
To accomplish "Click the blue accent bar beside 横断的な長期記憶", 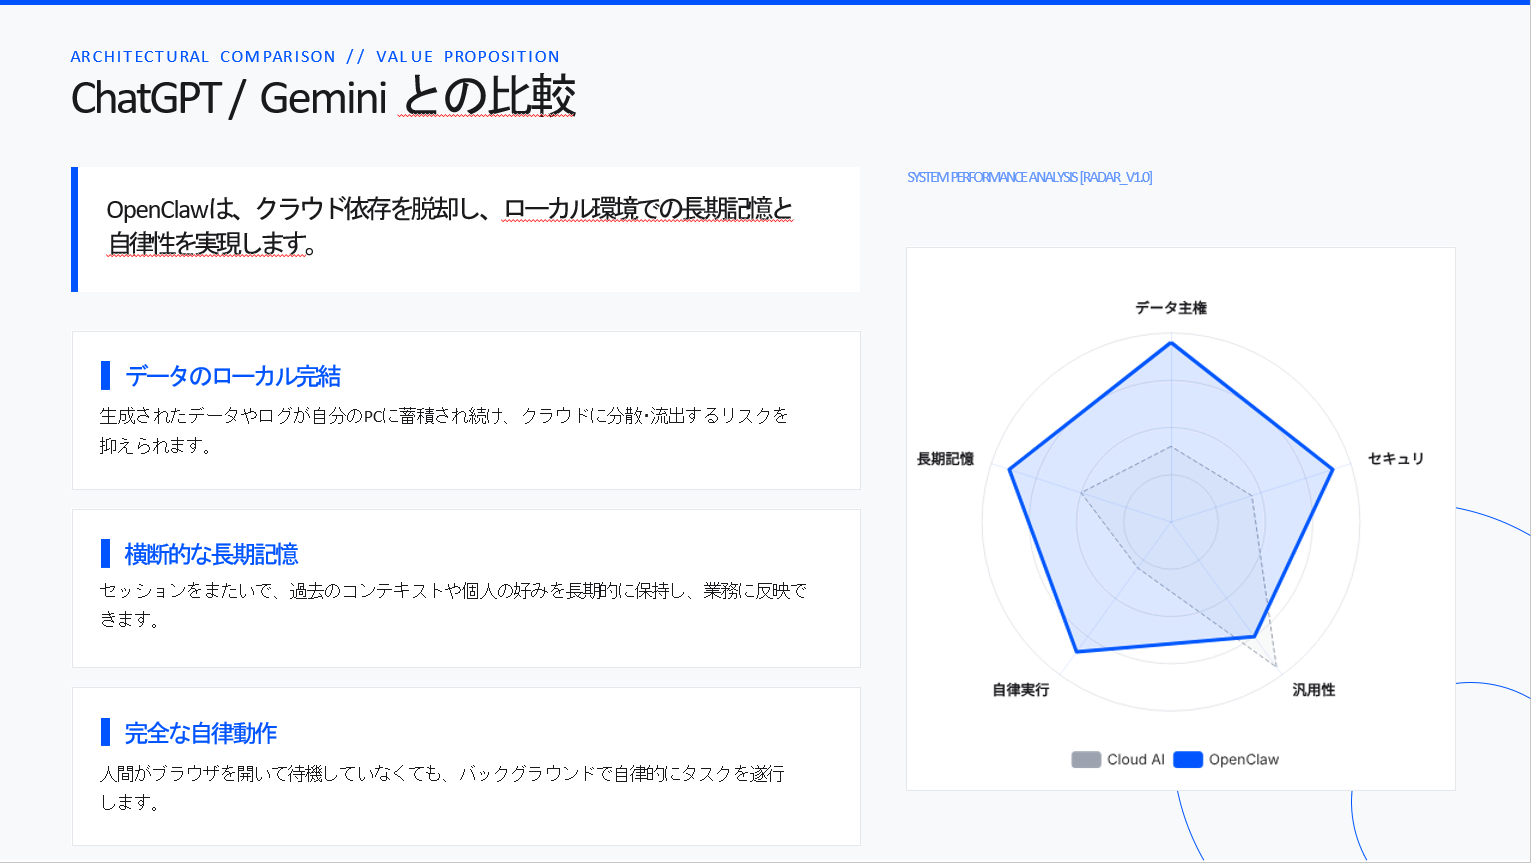I will (105, 554).
